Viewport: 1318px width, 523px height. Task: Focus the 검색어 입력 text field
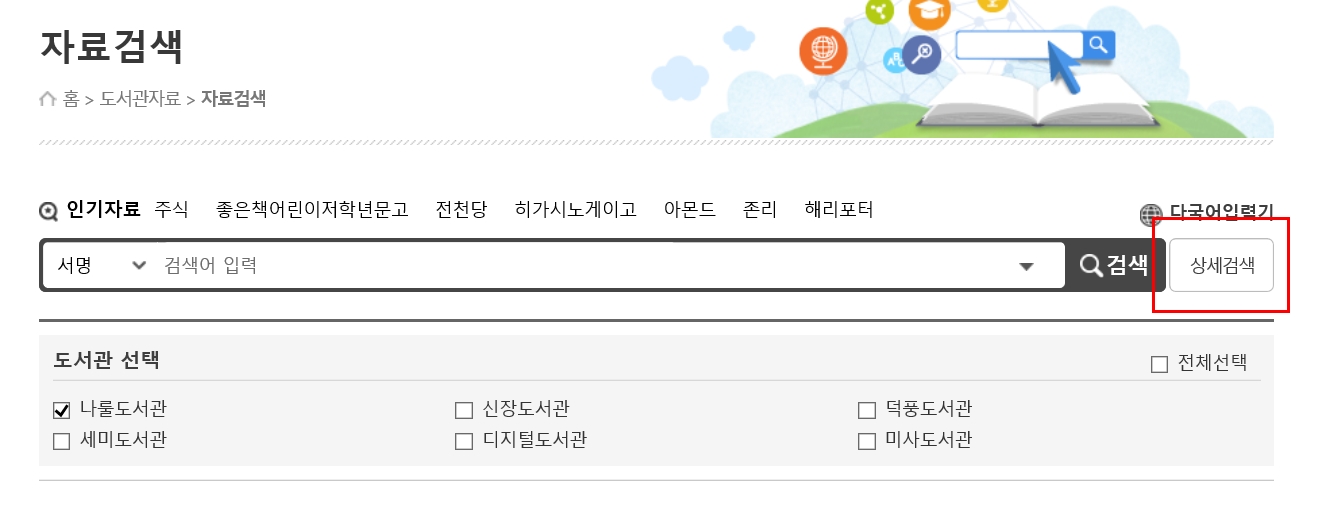click(x=580, y=265)
